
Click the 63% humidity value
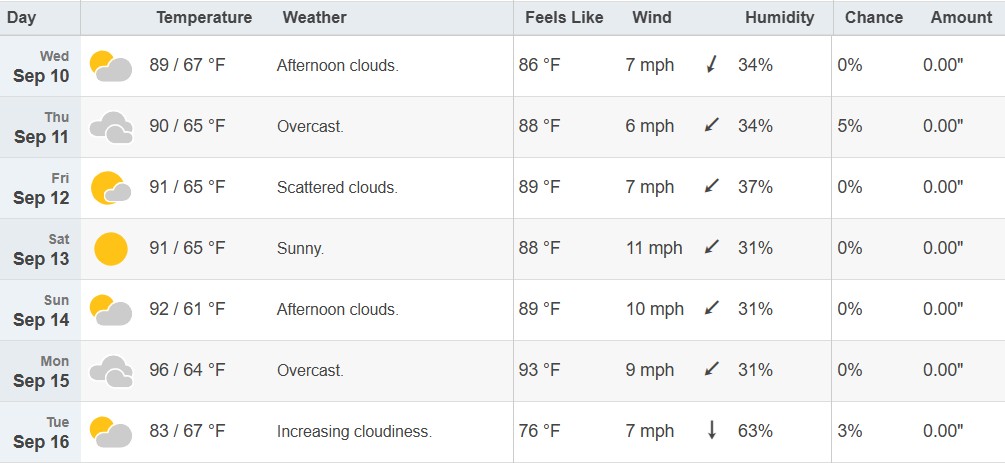tap(755, 431)
